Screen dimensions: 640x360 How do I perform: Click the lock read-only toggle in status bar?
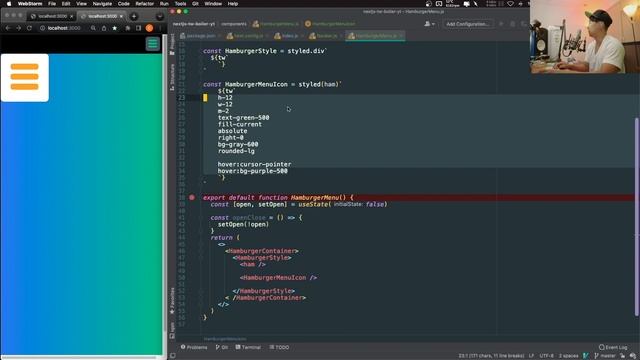tap(622, 356)
